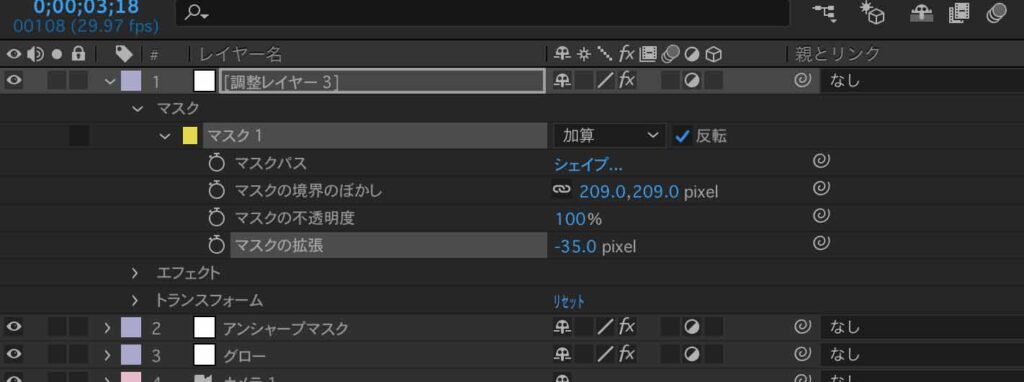Click the マスクの境界のぼかし pick whip spiral
Viewport: 1024px width, 382px height.
pos(821,189)
